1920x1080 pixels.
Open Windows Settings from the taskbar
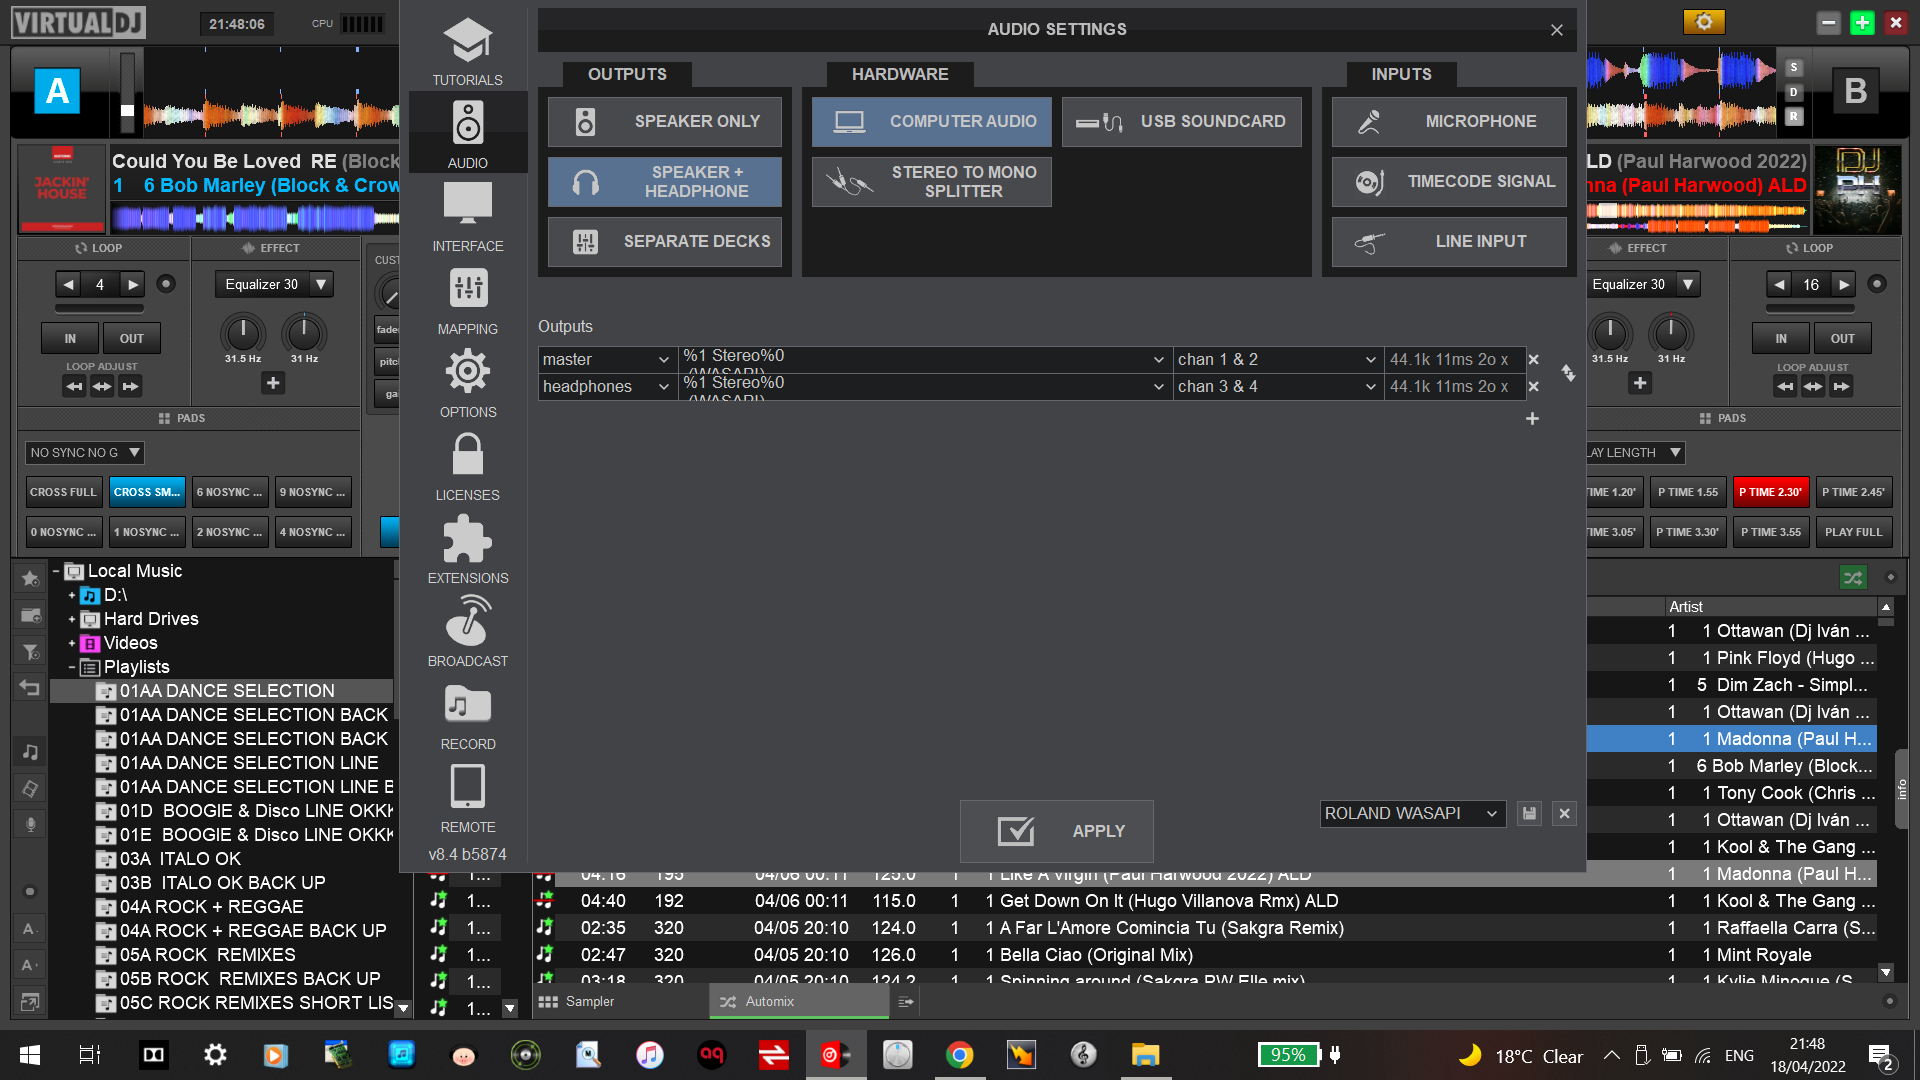215,1055
